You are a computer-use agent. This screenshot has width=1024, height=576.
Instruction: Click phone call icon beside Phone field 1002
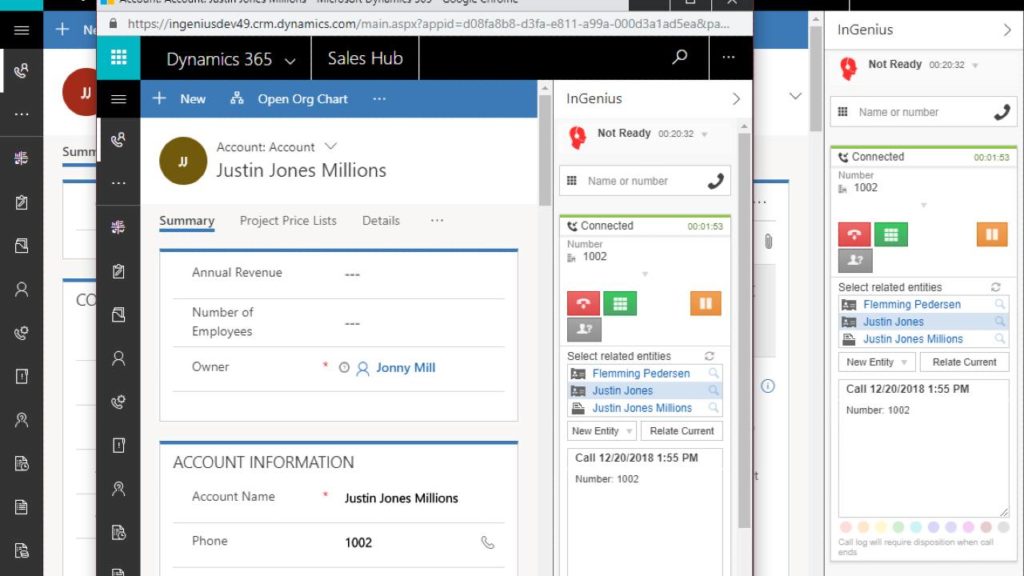(x=487, y=542)
